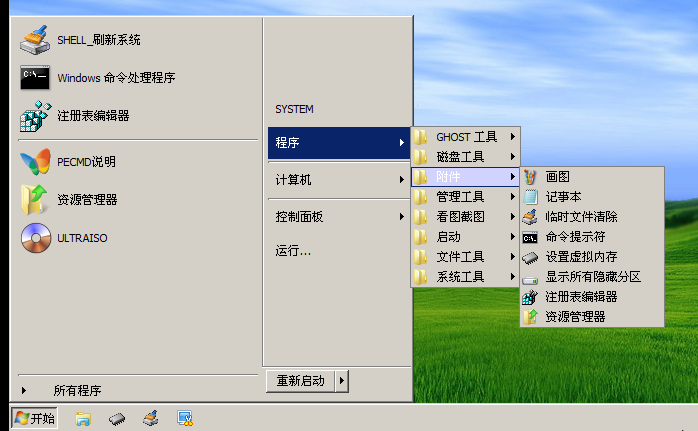Expand the 磁盘工具 submenu arrow

point(513,157)
